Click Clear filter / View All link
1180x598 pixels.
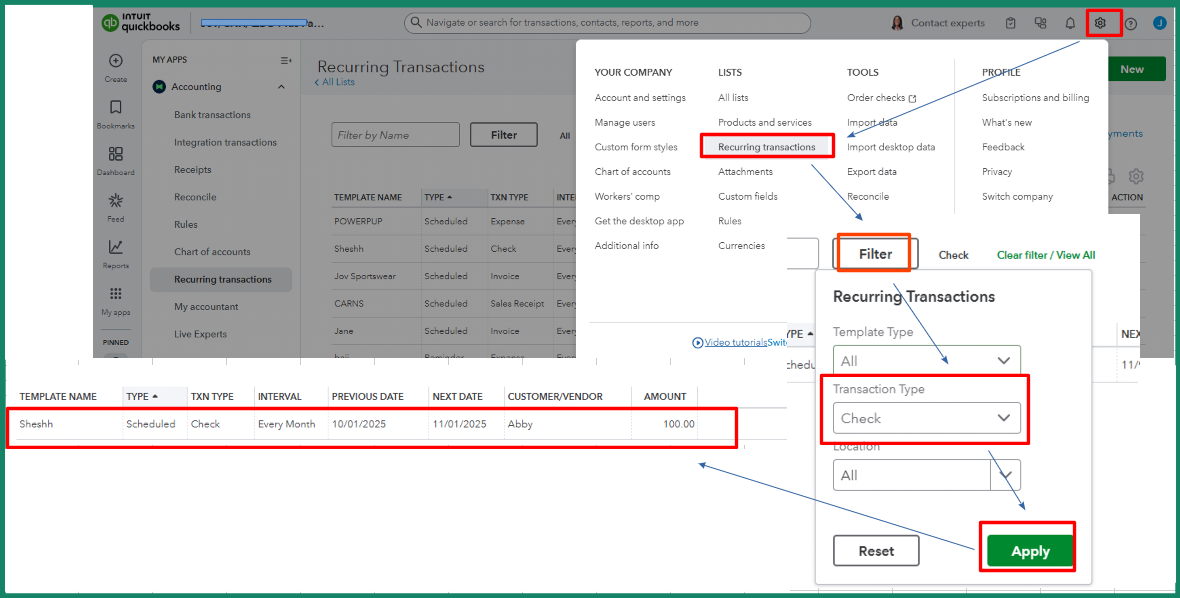click(1045, 255)
